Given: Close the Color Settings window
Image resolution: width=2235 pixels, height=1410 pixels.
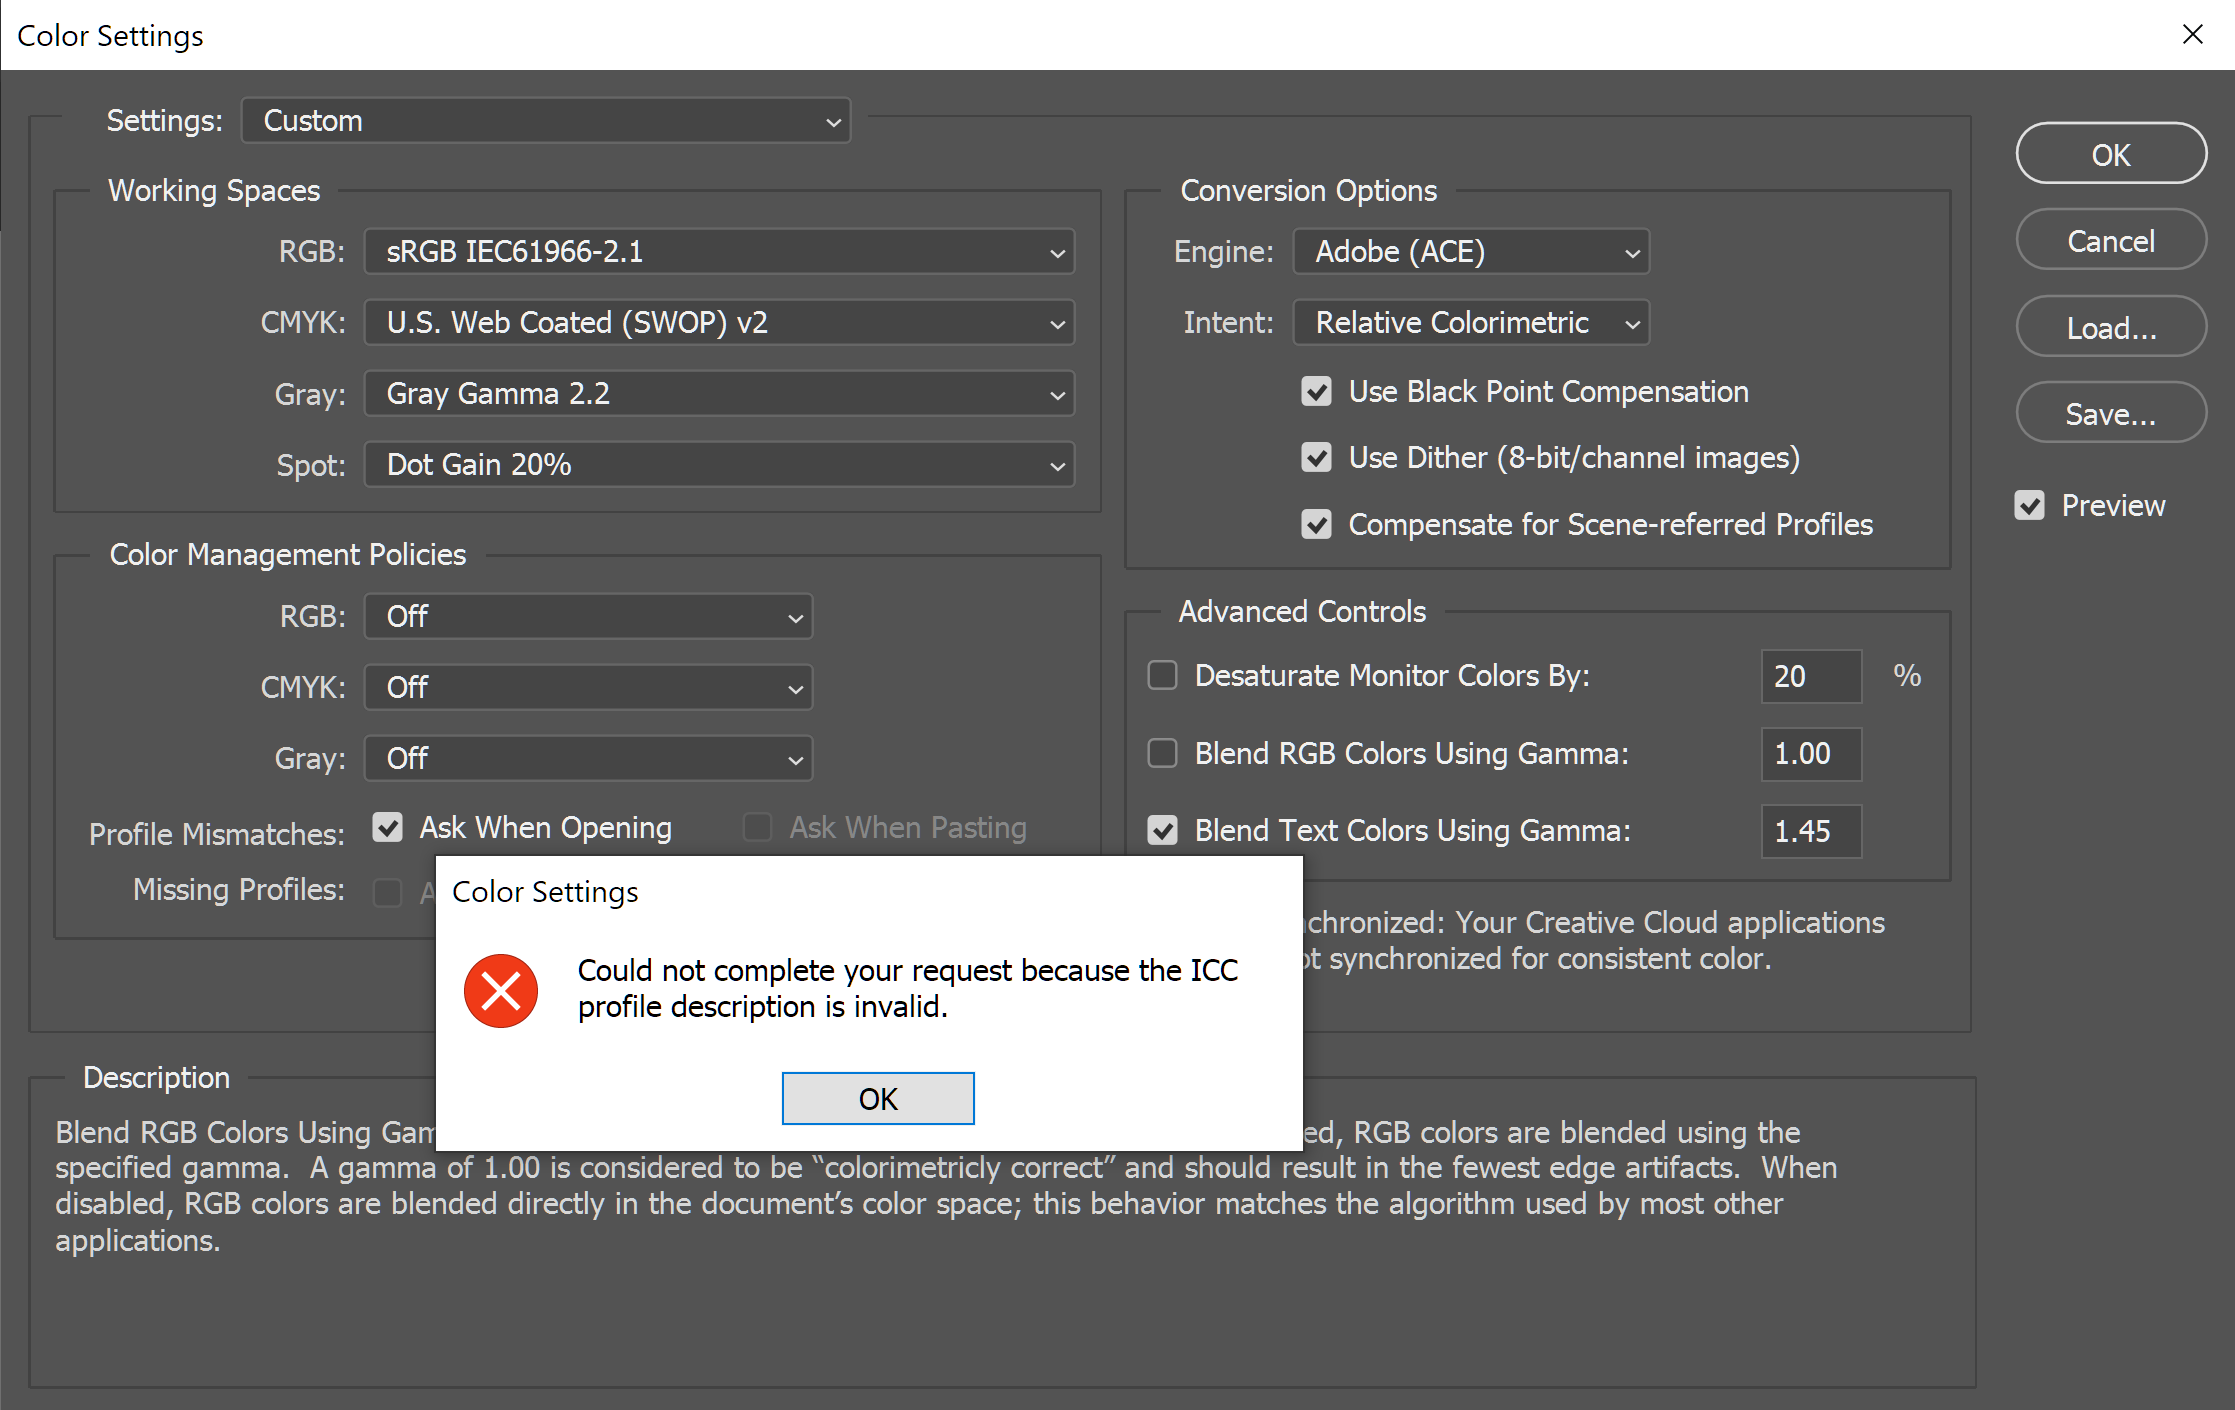Looking at the screenshot, I should [x=2192, y=35].
